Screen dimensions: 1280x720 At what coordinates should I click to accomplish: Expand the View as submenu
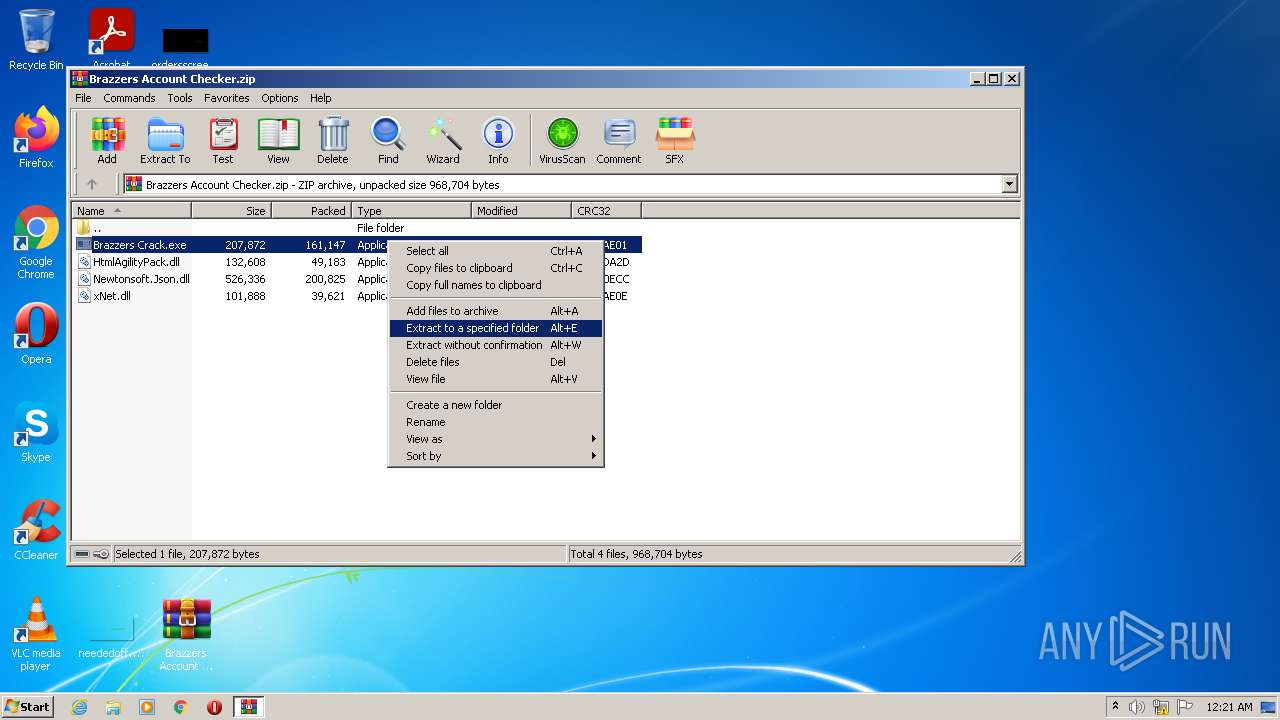point(496,439)
